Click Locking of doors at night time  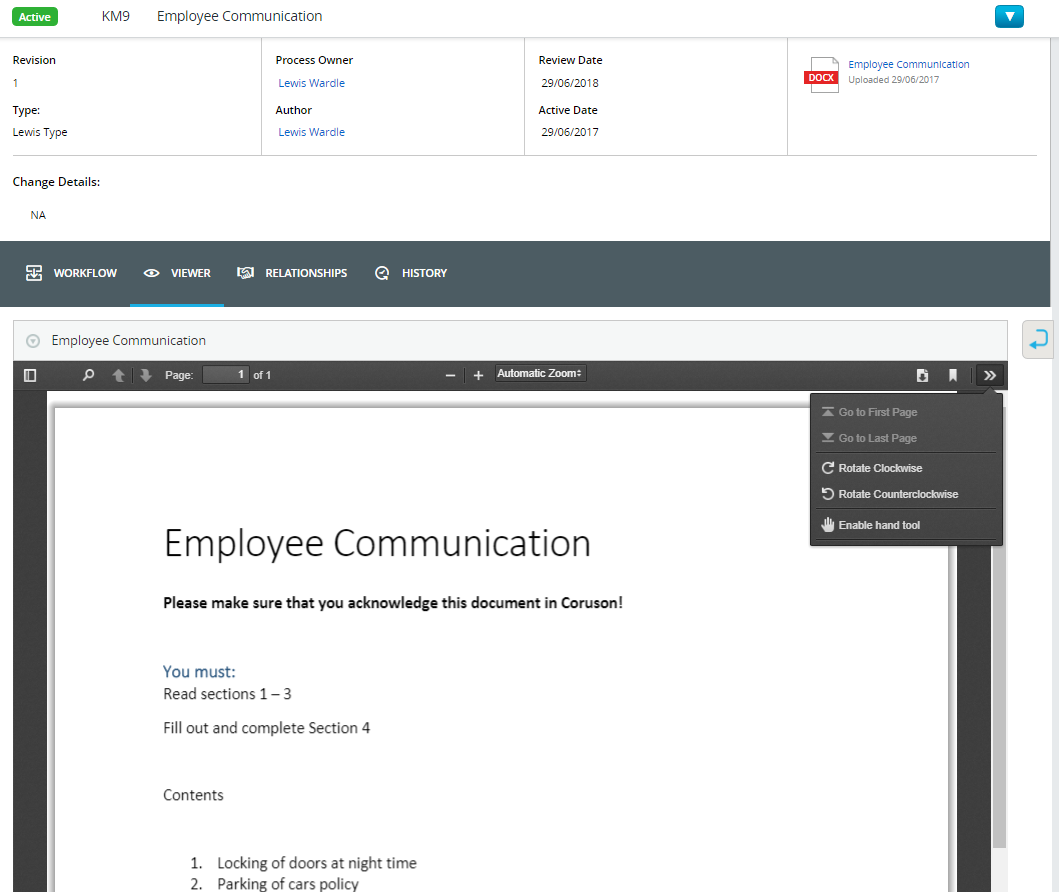coord(317,863)
